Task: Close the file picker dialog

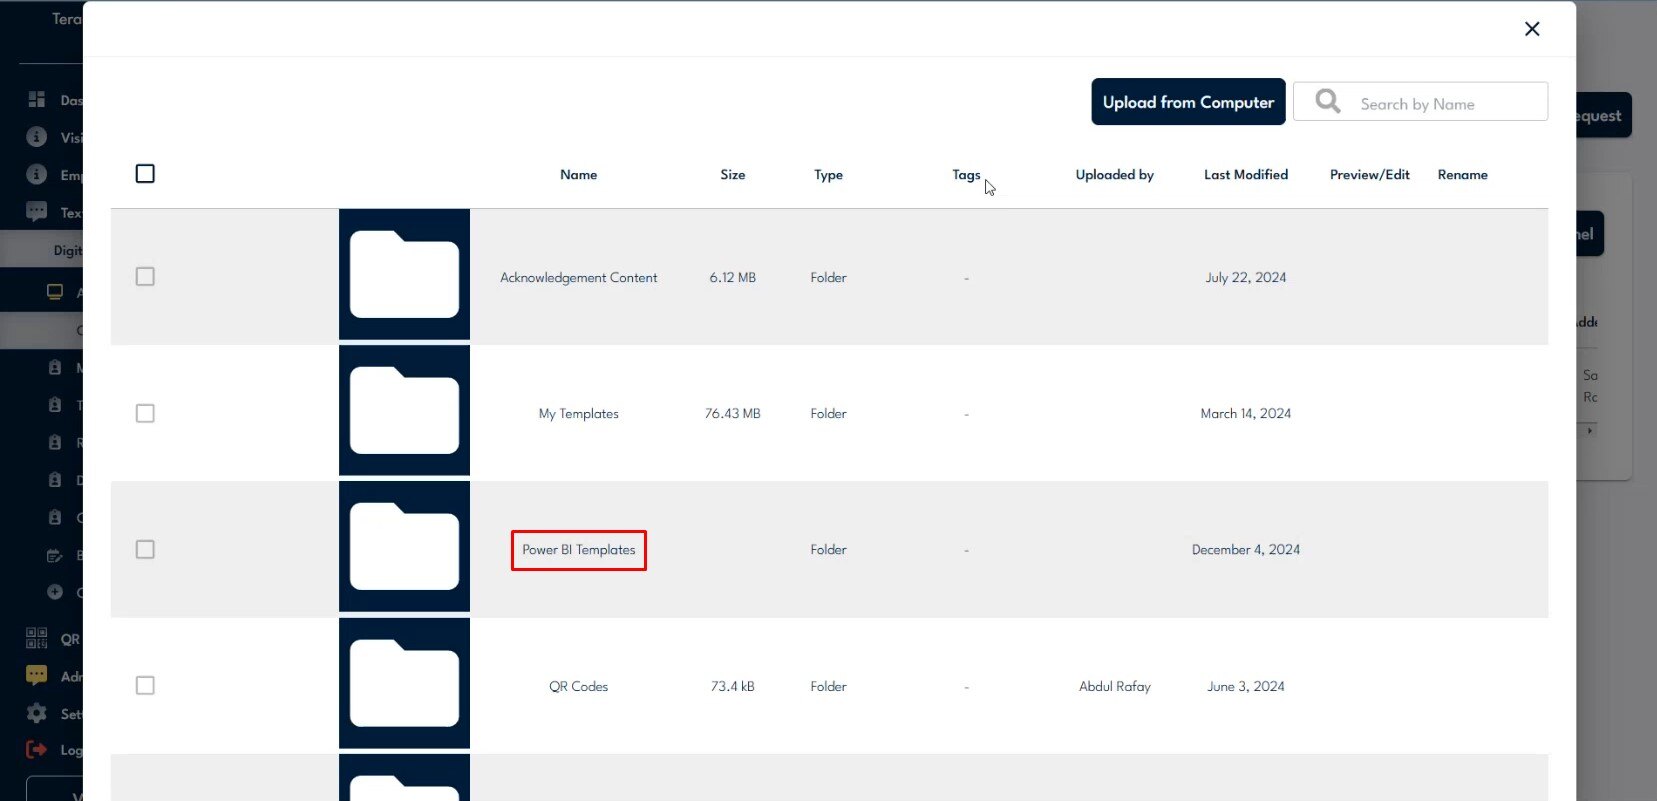Action: [1532, 29]
